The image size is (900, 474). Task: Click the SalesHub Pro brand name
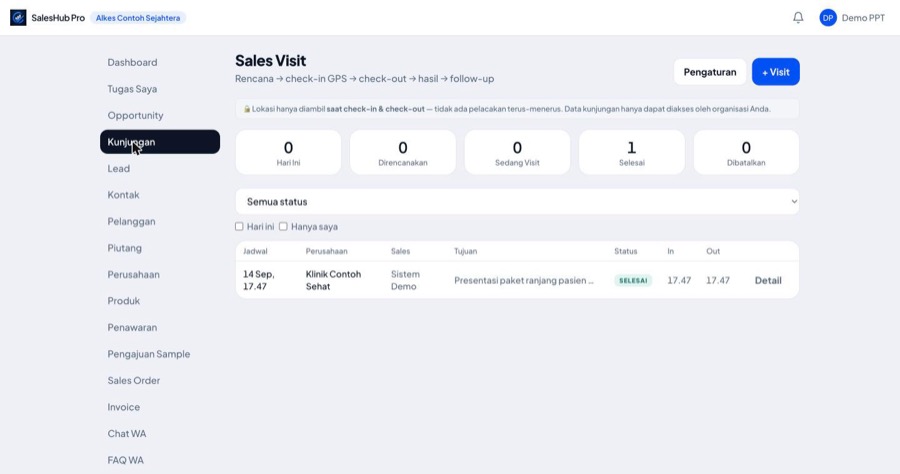(x=58, y=18)
